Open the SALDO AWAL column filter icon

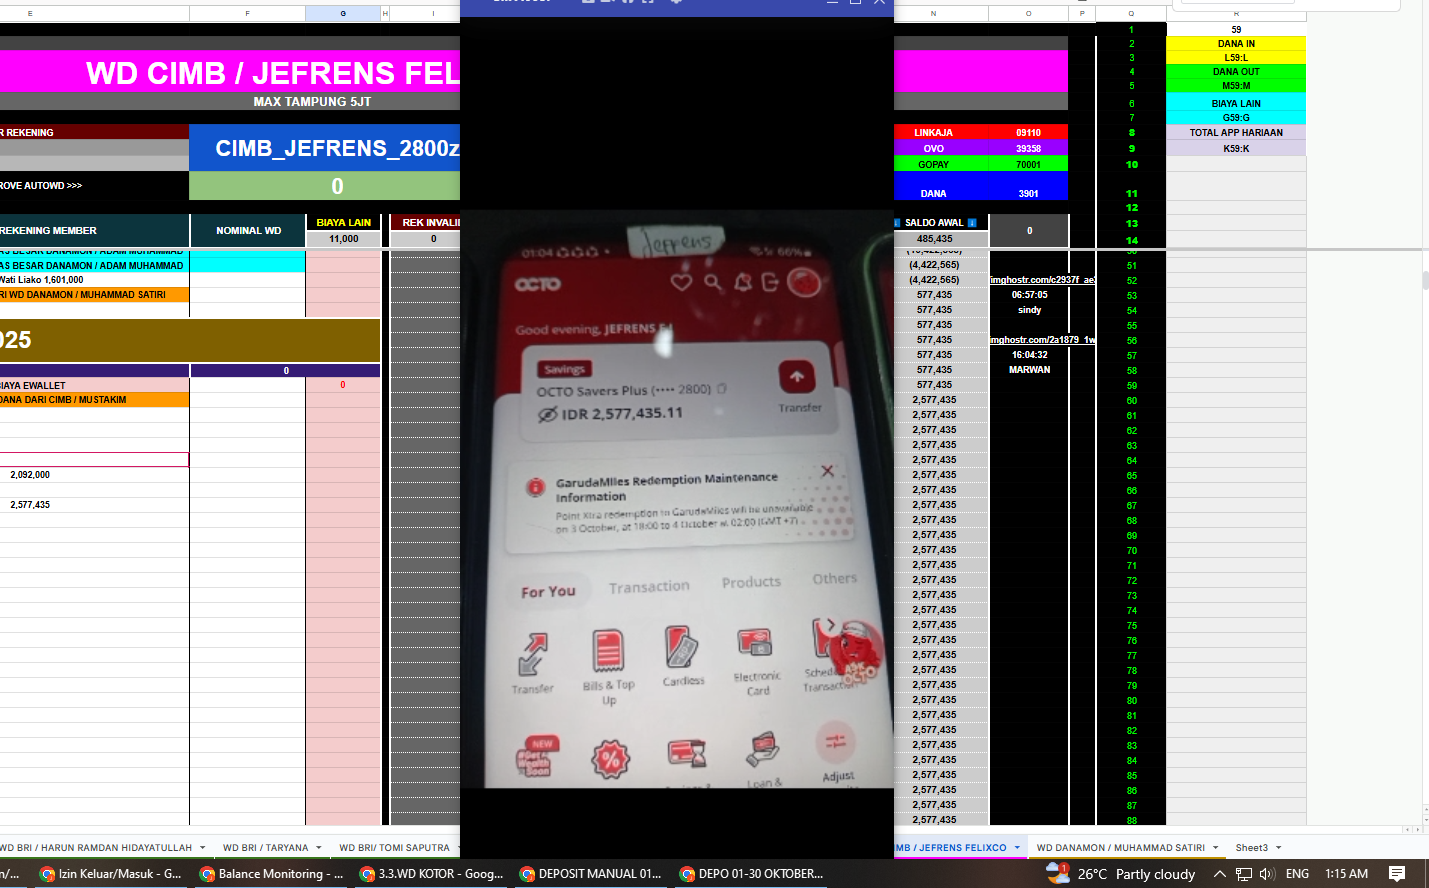(x=972, y=223)
